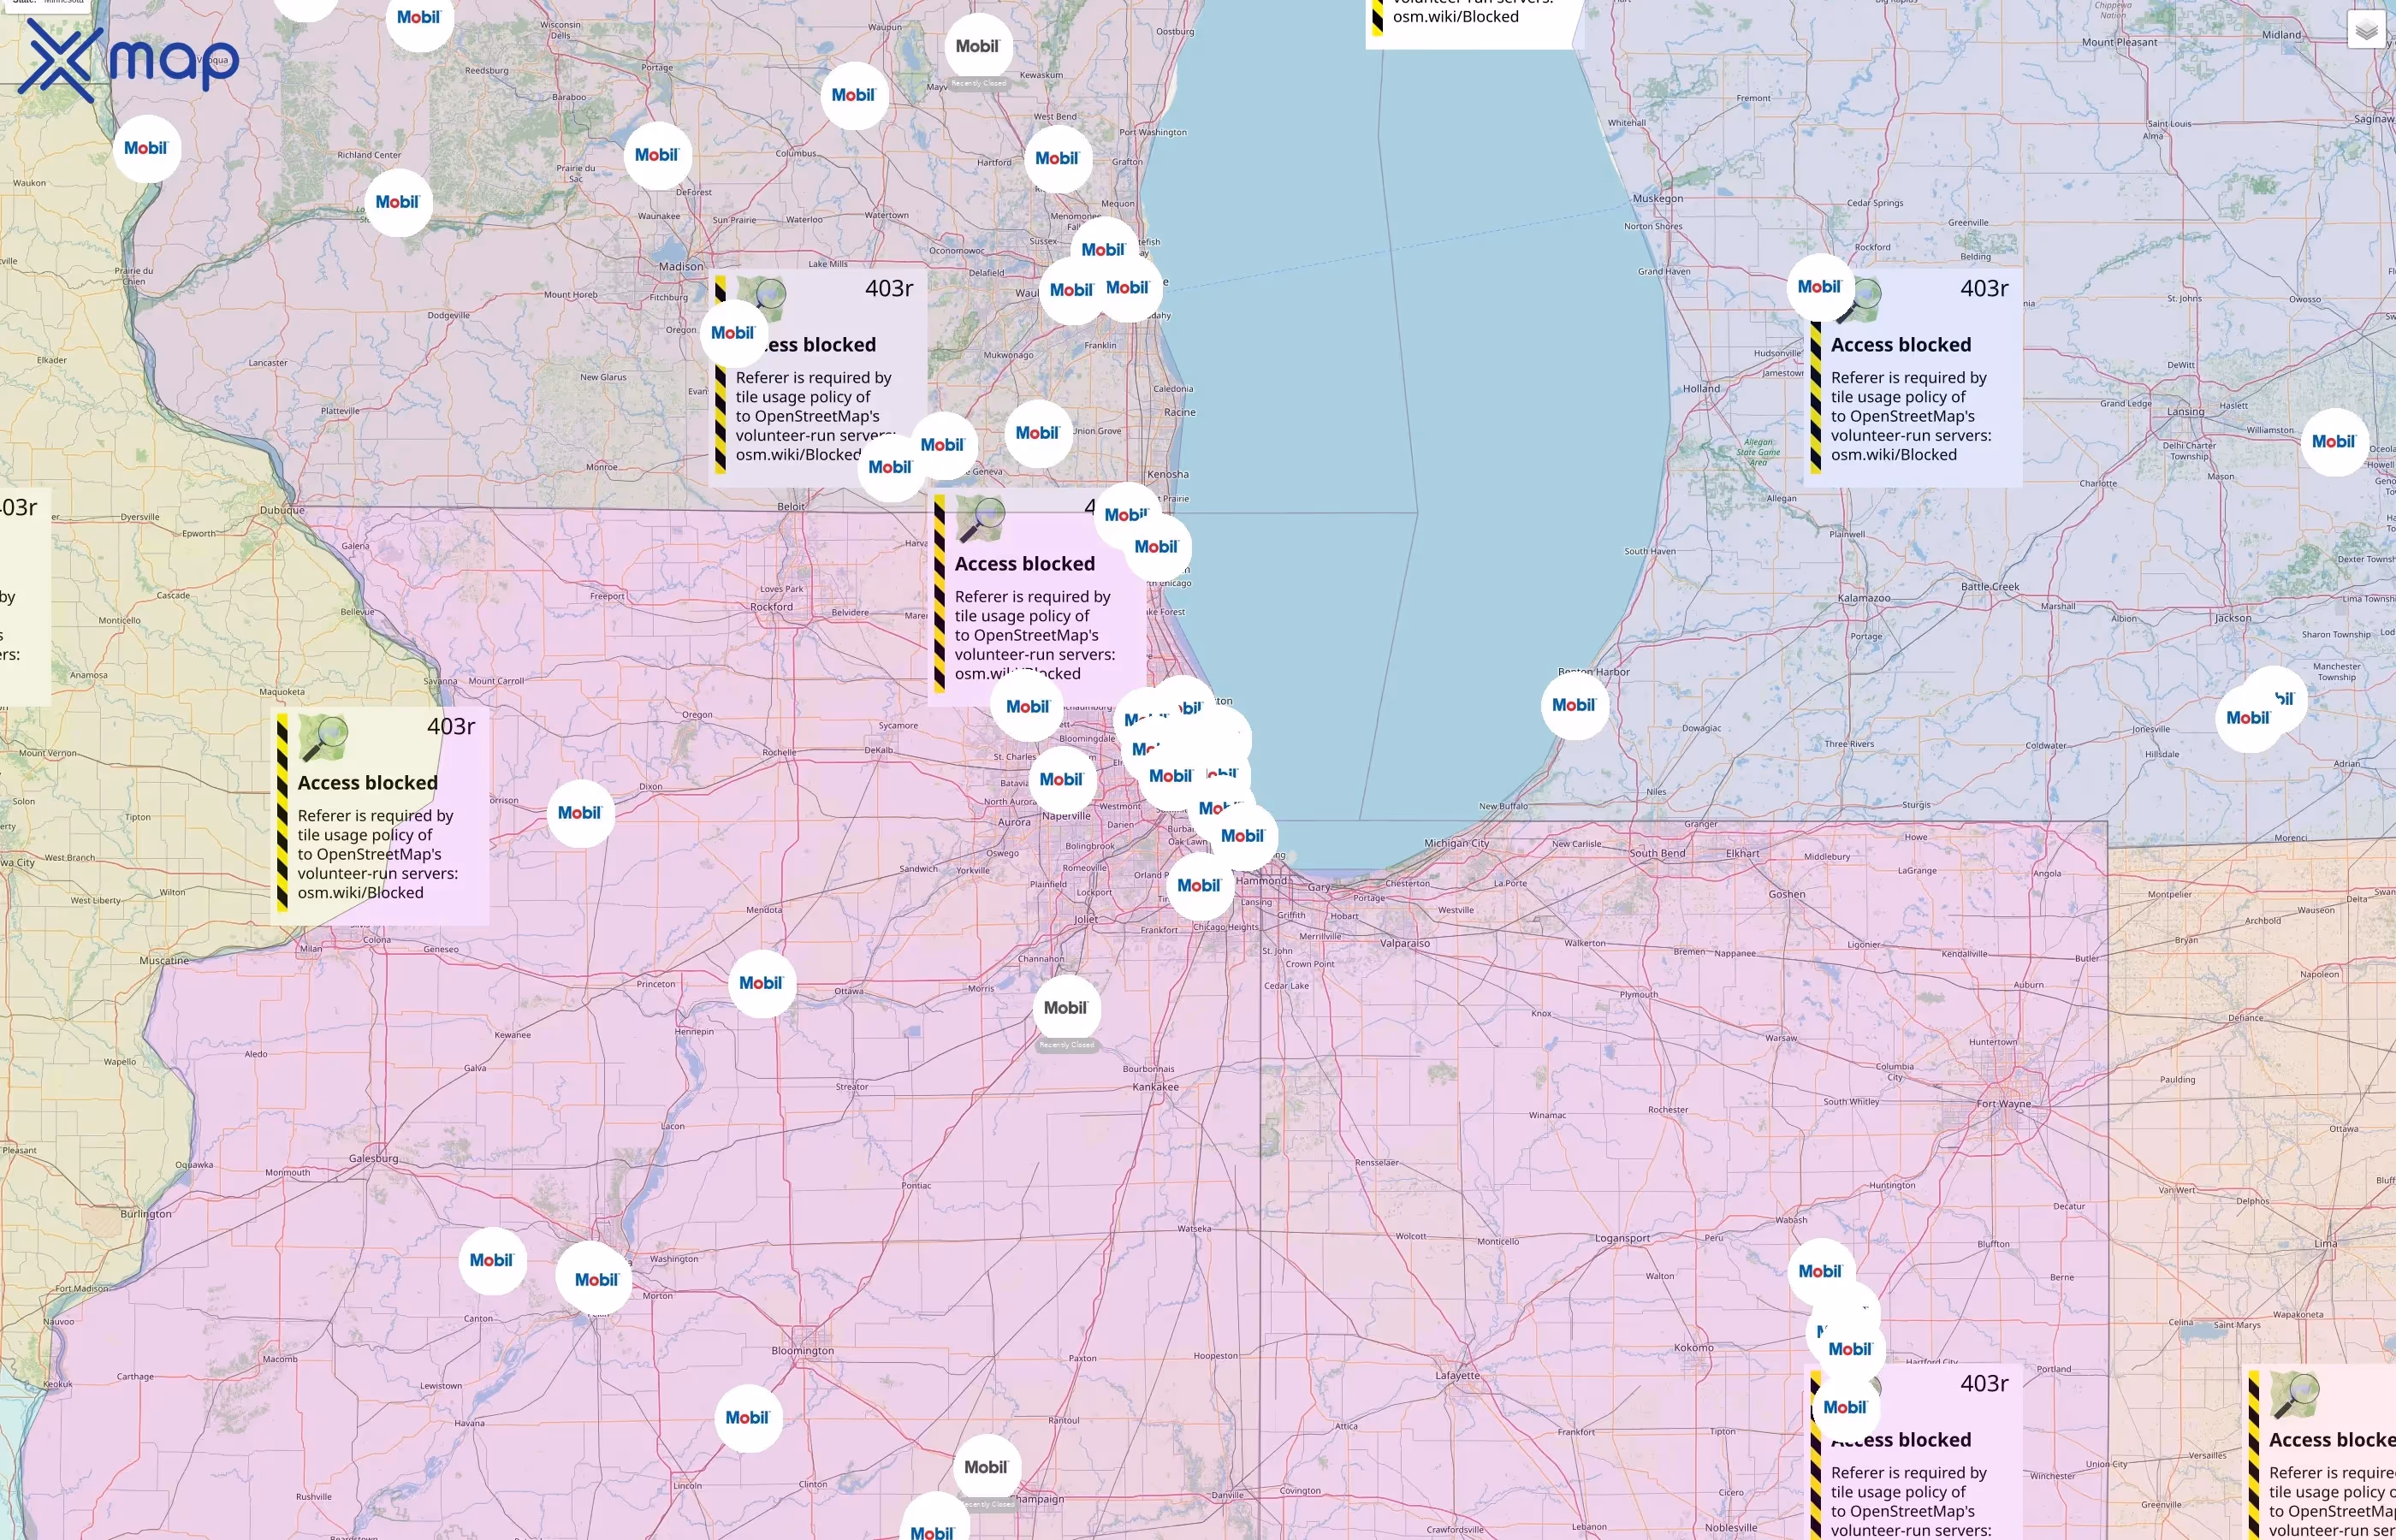Image resolution: width=2396 pixels, height=1540 pixels.
Task: Select Mobil marker on Grand Rapids tile
Action: [1820, 287]
